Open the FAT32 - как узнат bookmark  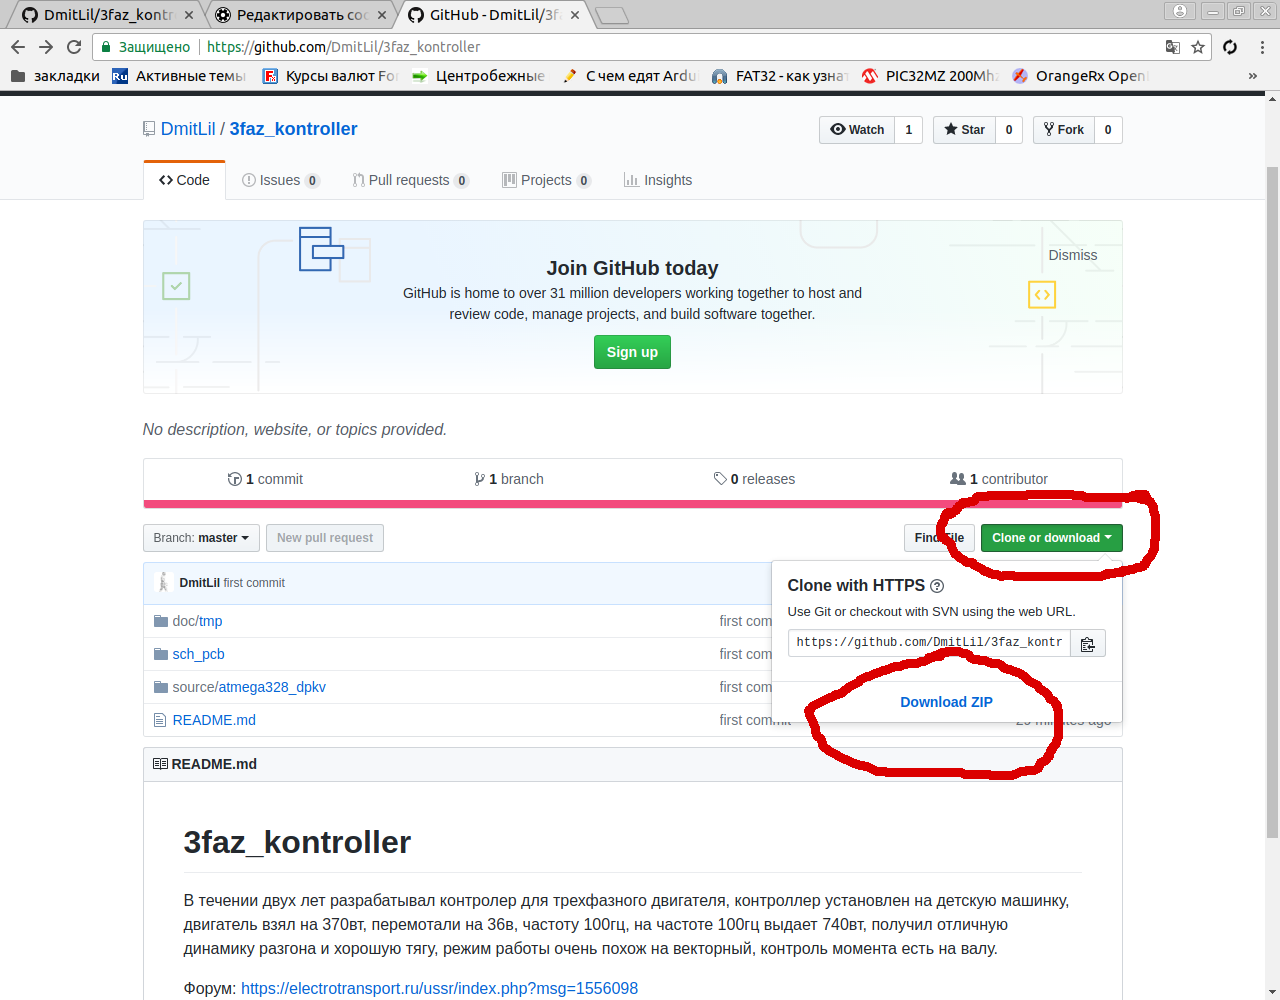click(x=779, y=76)
